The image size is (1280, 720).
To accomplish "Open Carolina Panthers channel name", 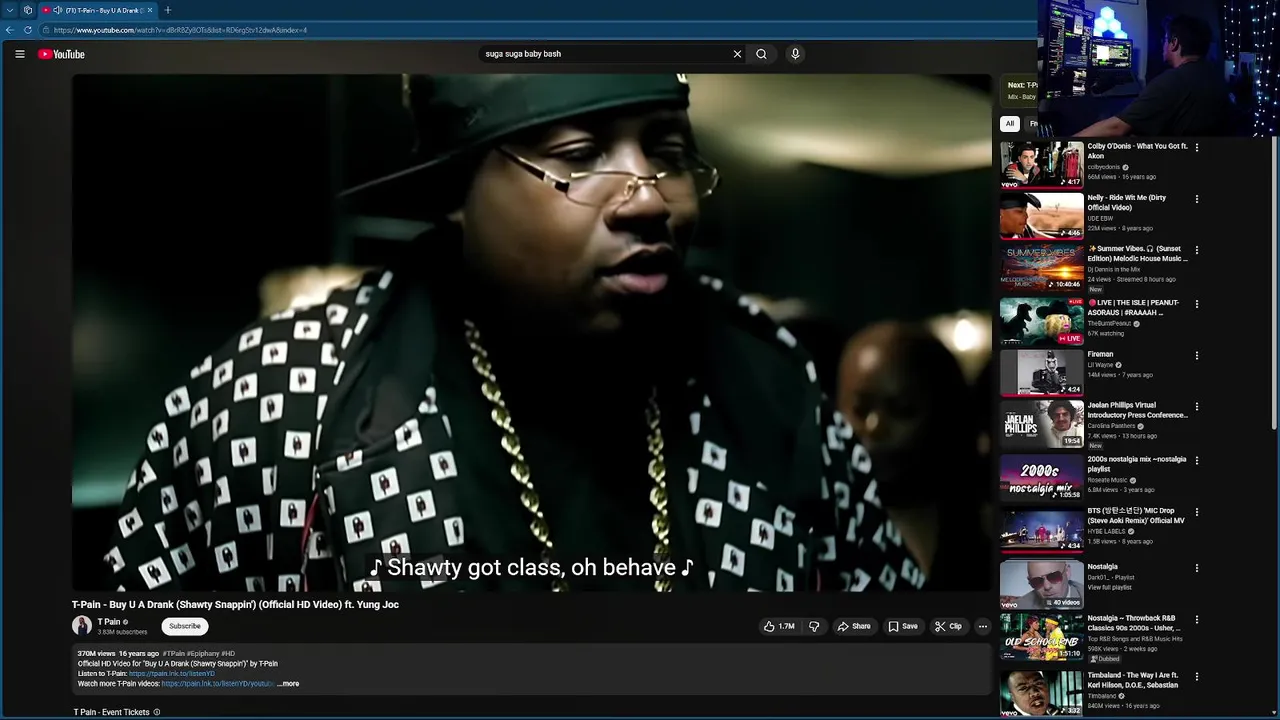I will (1112, 426).
